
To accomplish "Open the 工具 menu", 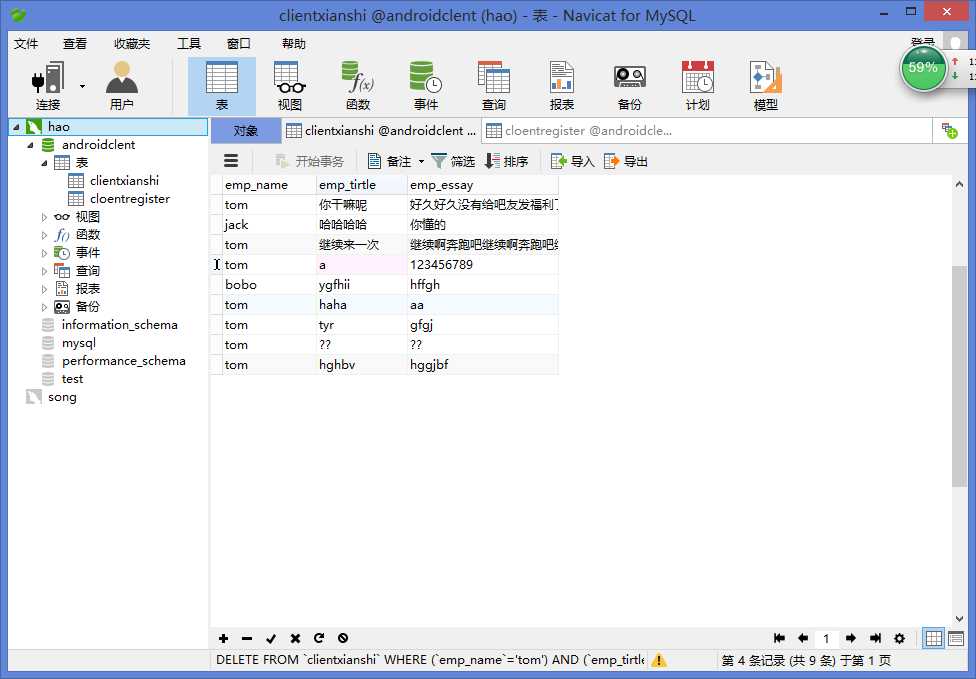I will [x=189, y=44].
